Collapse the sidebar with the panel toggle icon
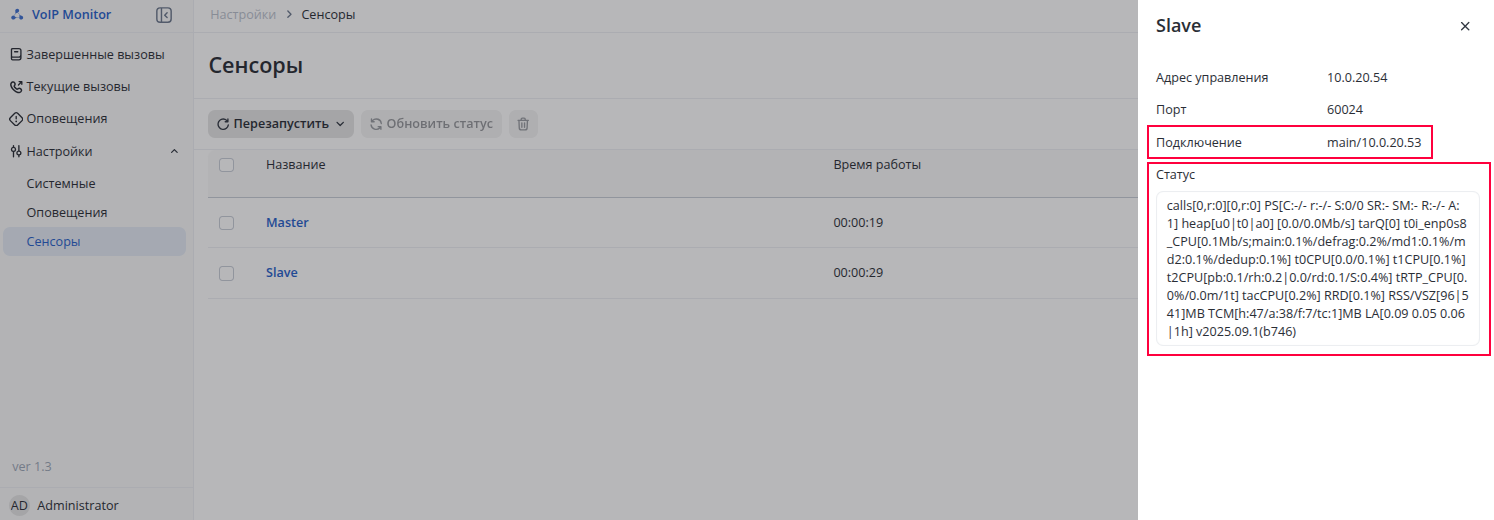 (164, 15)
